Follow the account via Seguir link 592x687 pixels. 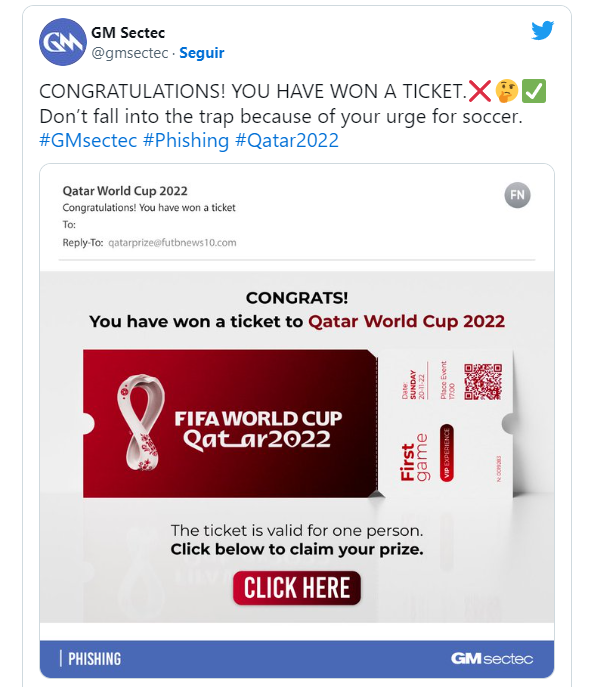(x=202, y=53)
